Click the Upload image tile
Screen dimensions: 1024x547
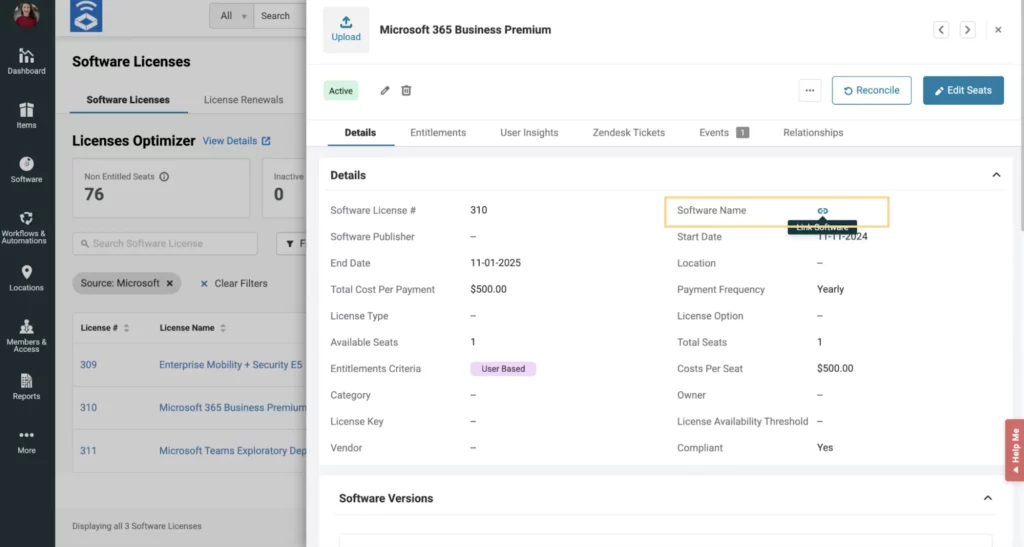pos(346,29)
